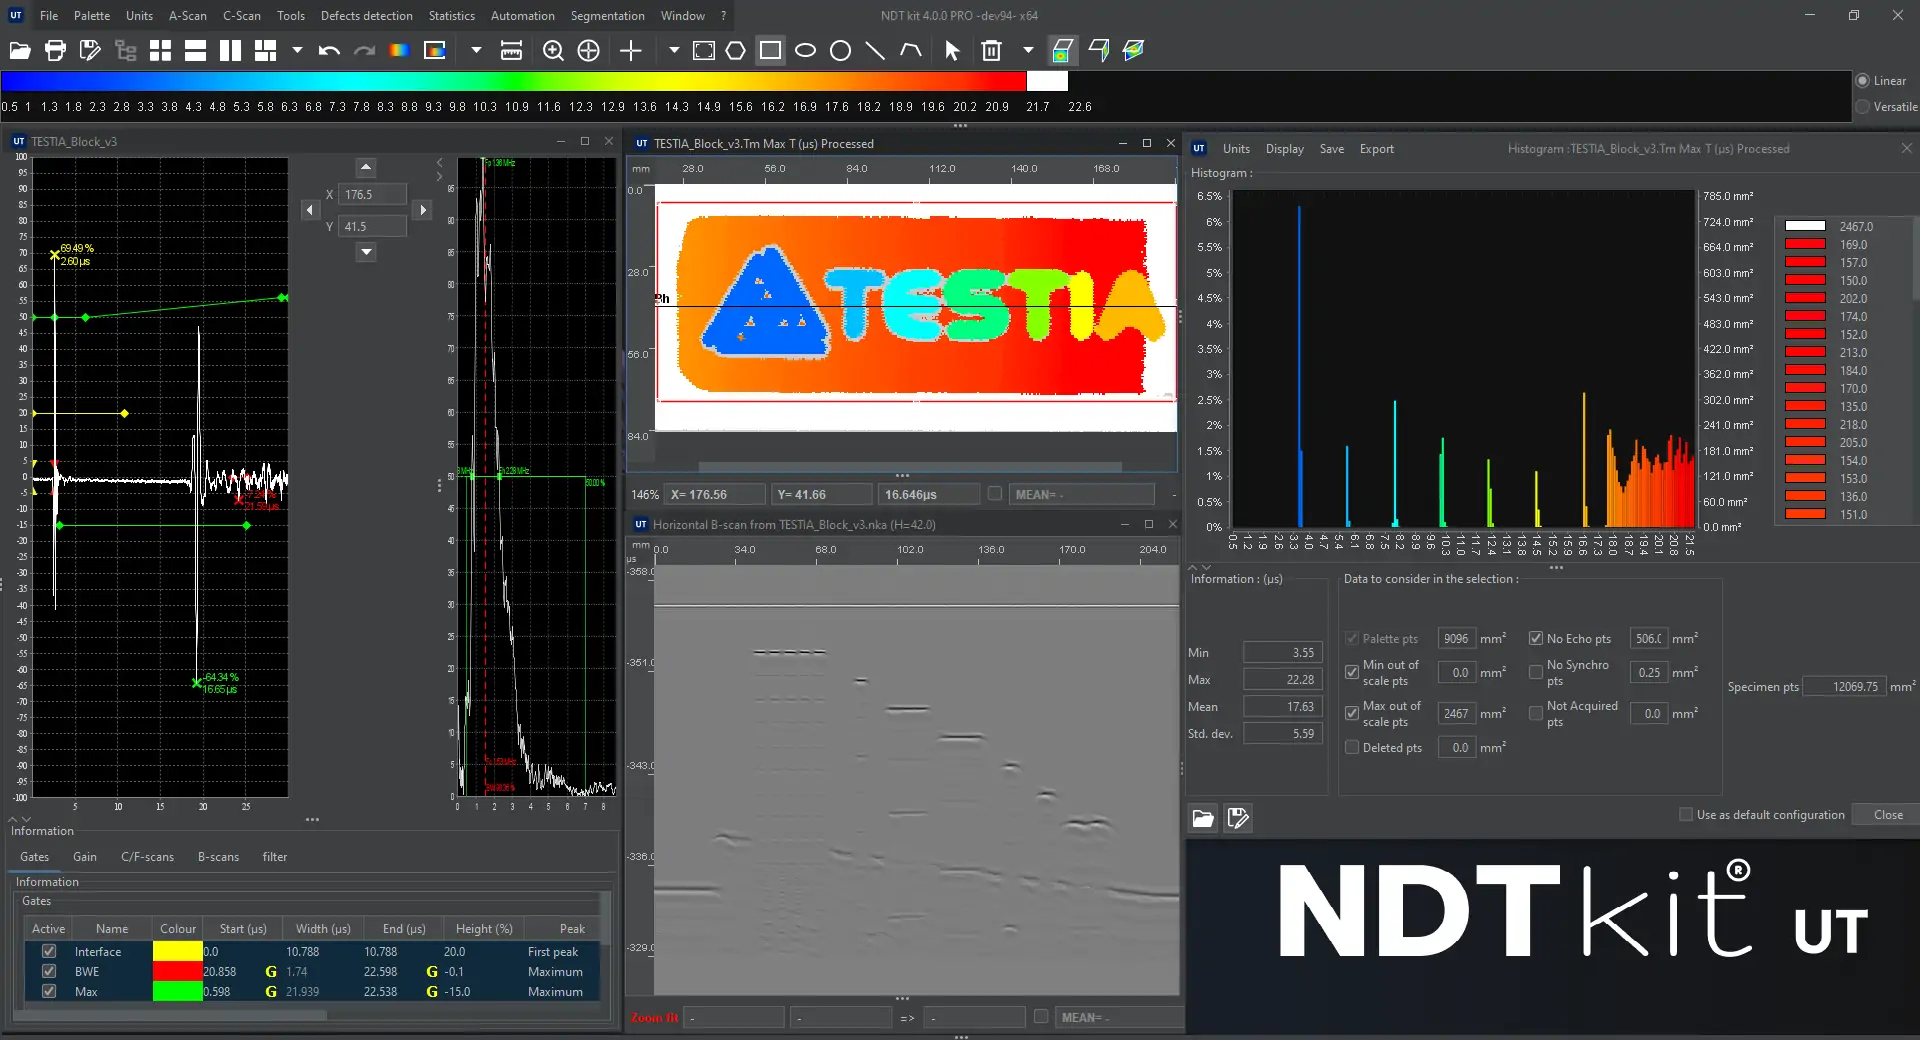Viewport: 1920px width, 1040px height.
Task: Click the circled crosshair target icon
Action: (589, 50)
